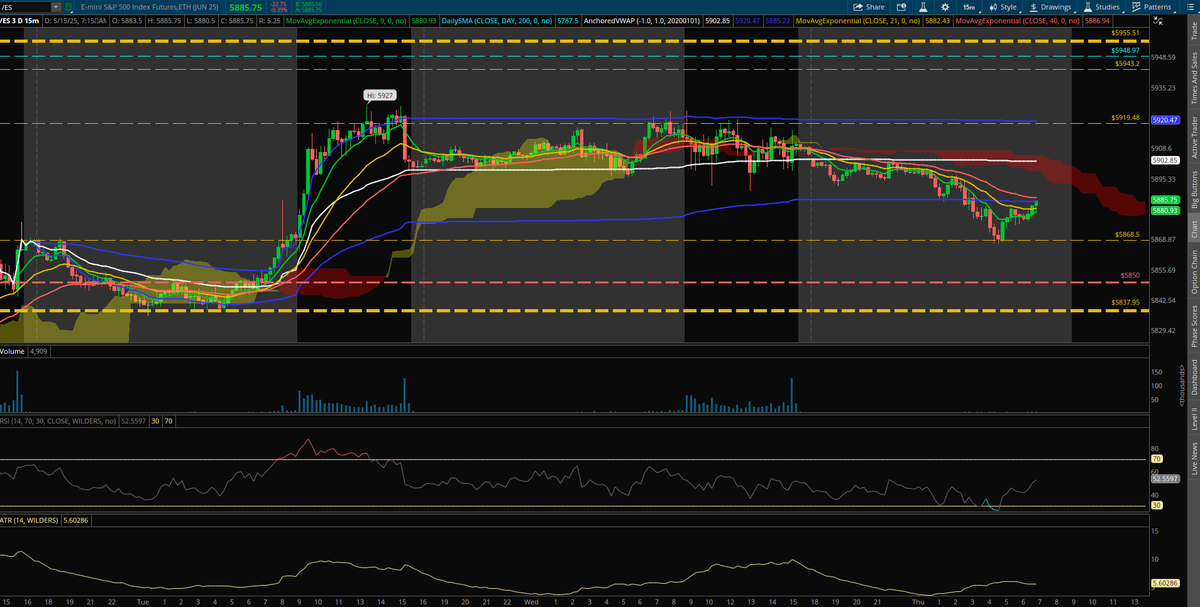This screenshot has height=607, width=1200.
Task: Open the Drawings menu
Action: click(1050, 7)
